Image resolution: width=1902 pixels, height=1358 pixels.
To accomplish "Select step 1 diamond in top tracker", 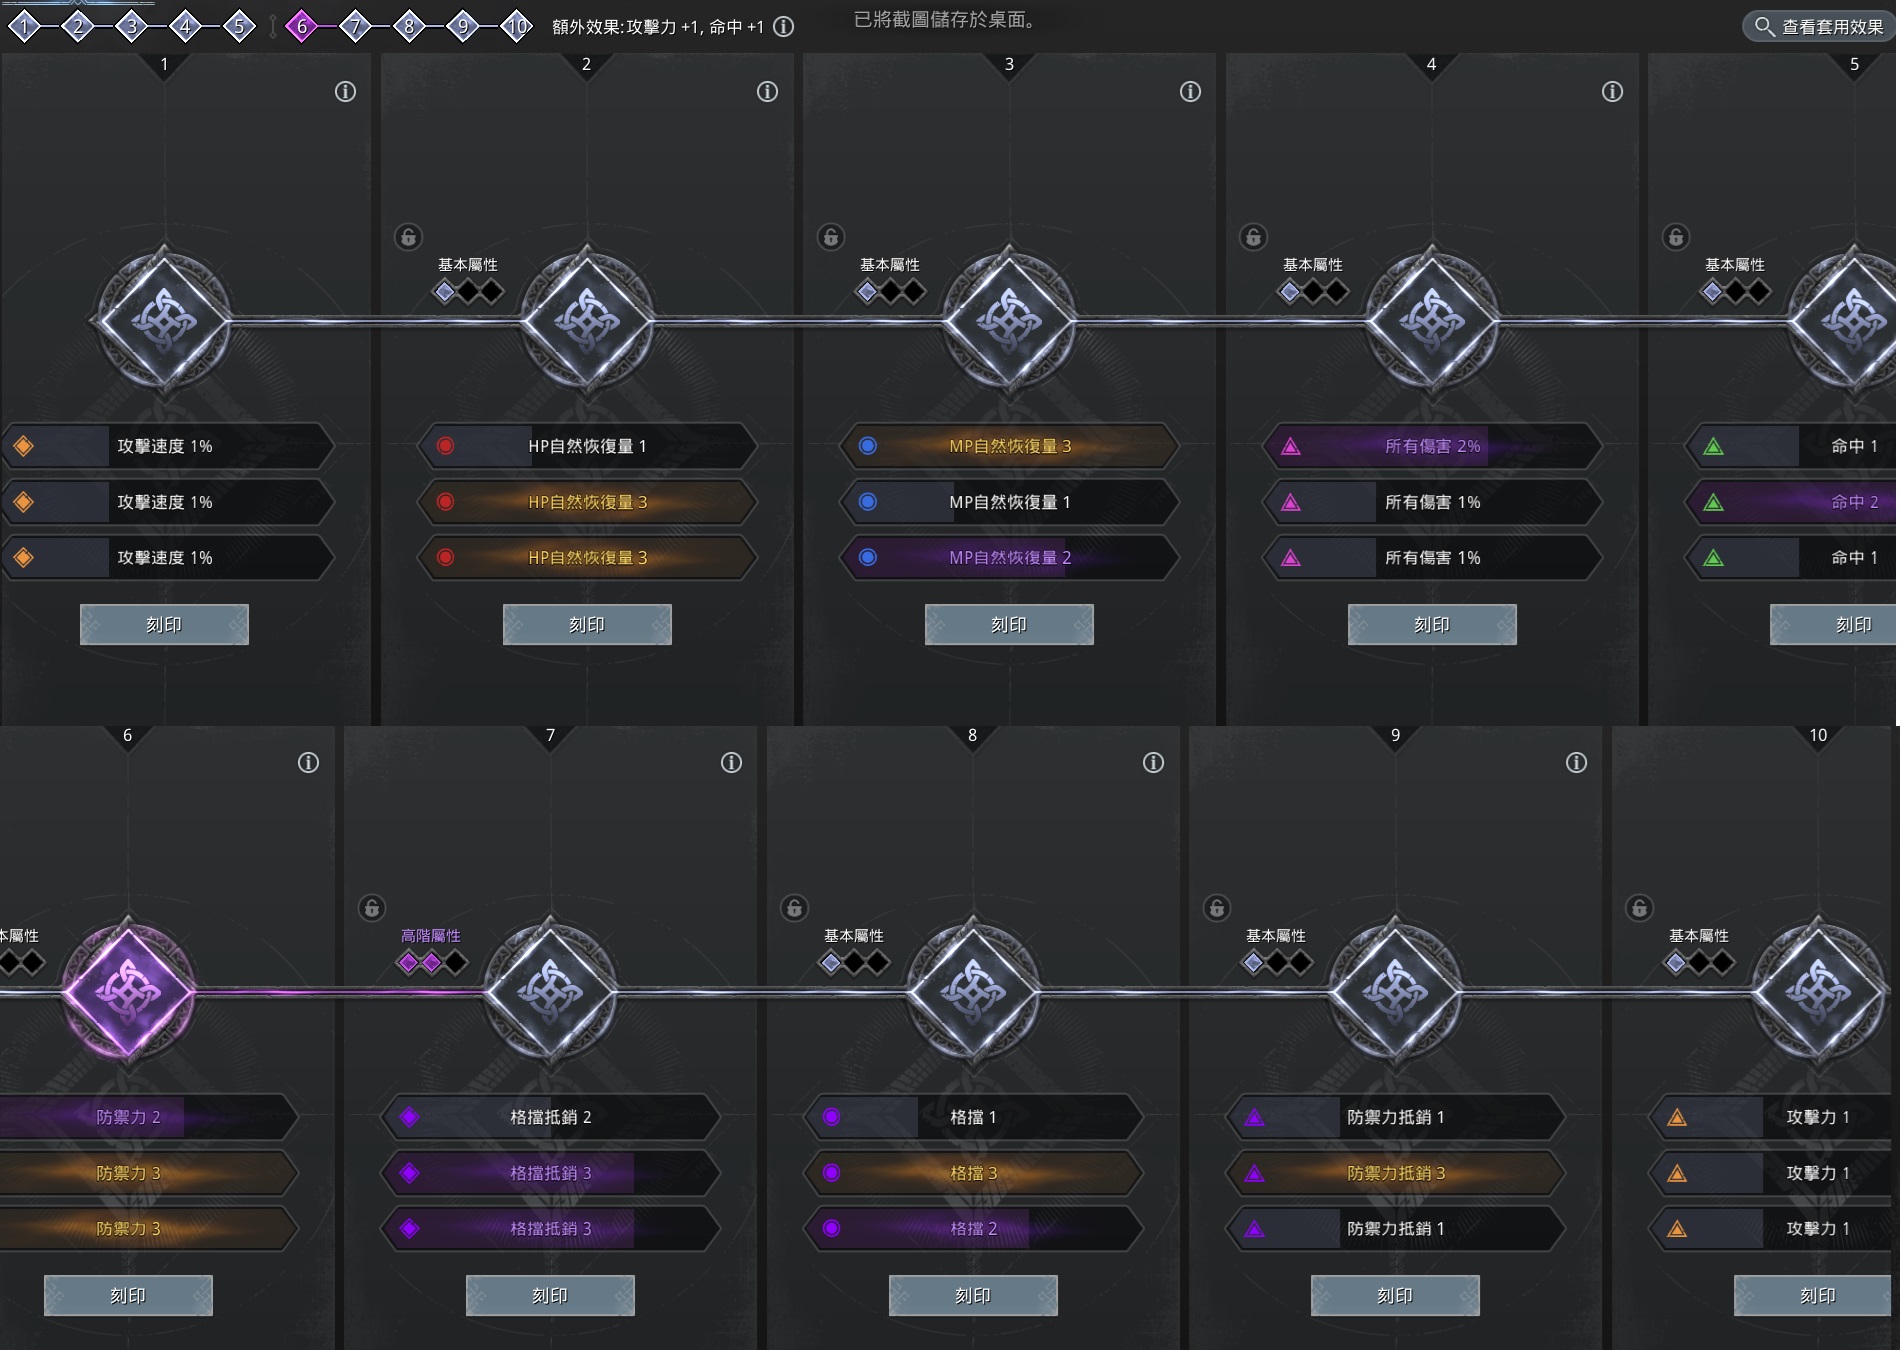I will coord(25,27).
